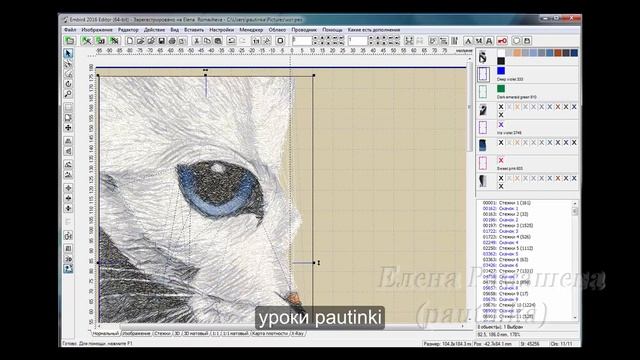Image resolution: width=640 pixels, height=360 pixels.
Task: Click the print toolbar icon
Action: pyautogui.click(x=172, y=41)
